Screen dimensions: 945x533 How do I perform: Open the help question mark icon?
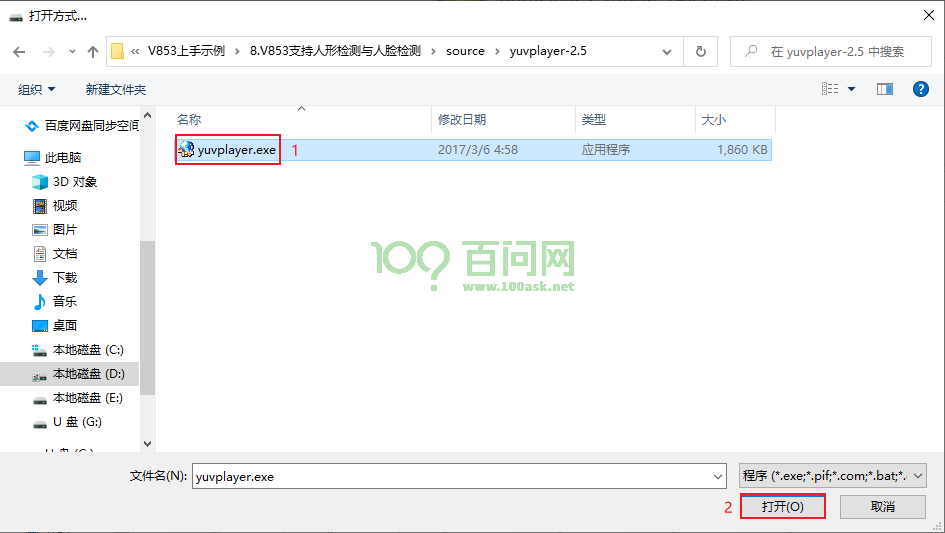click(921, 89)
